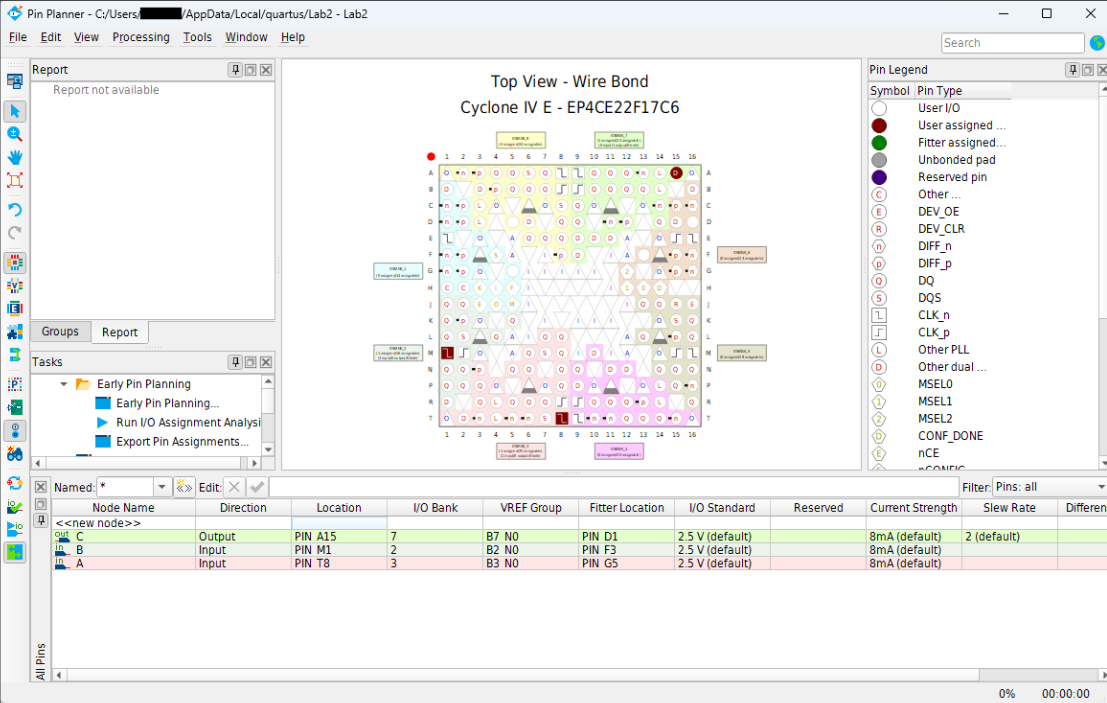Click the io checkmark analysis icon
The height and width of the screenshot is (703, 1107).
(15, 506)
